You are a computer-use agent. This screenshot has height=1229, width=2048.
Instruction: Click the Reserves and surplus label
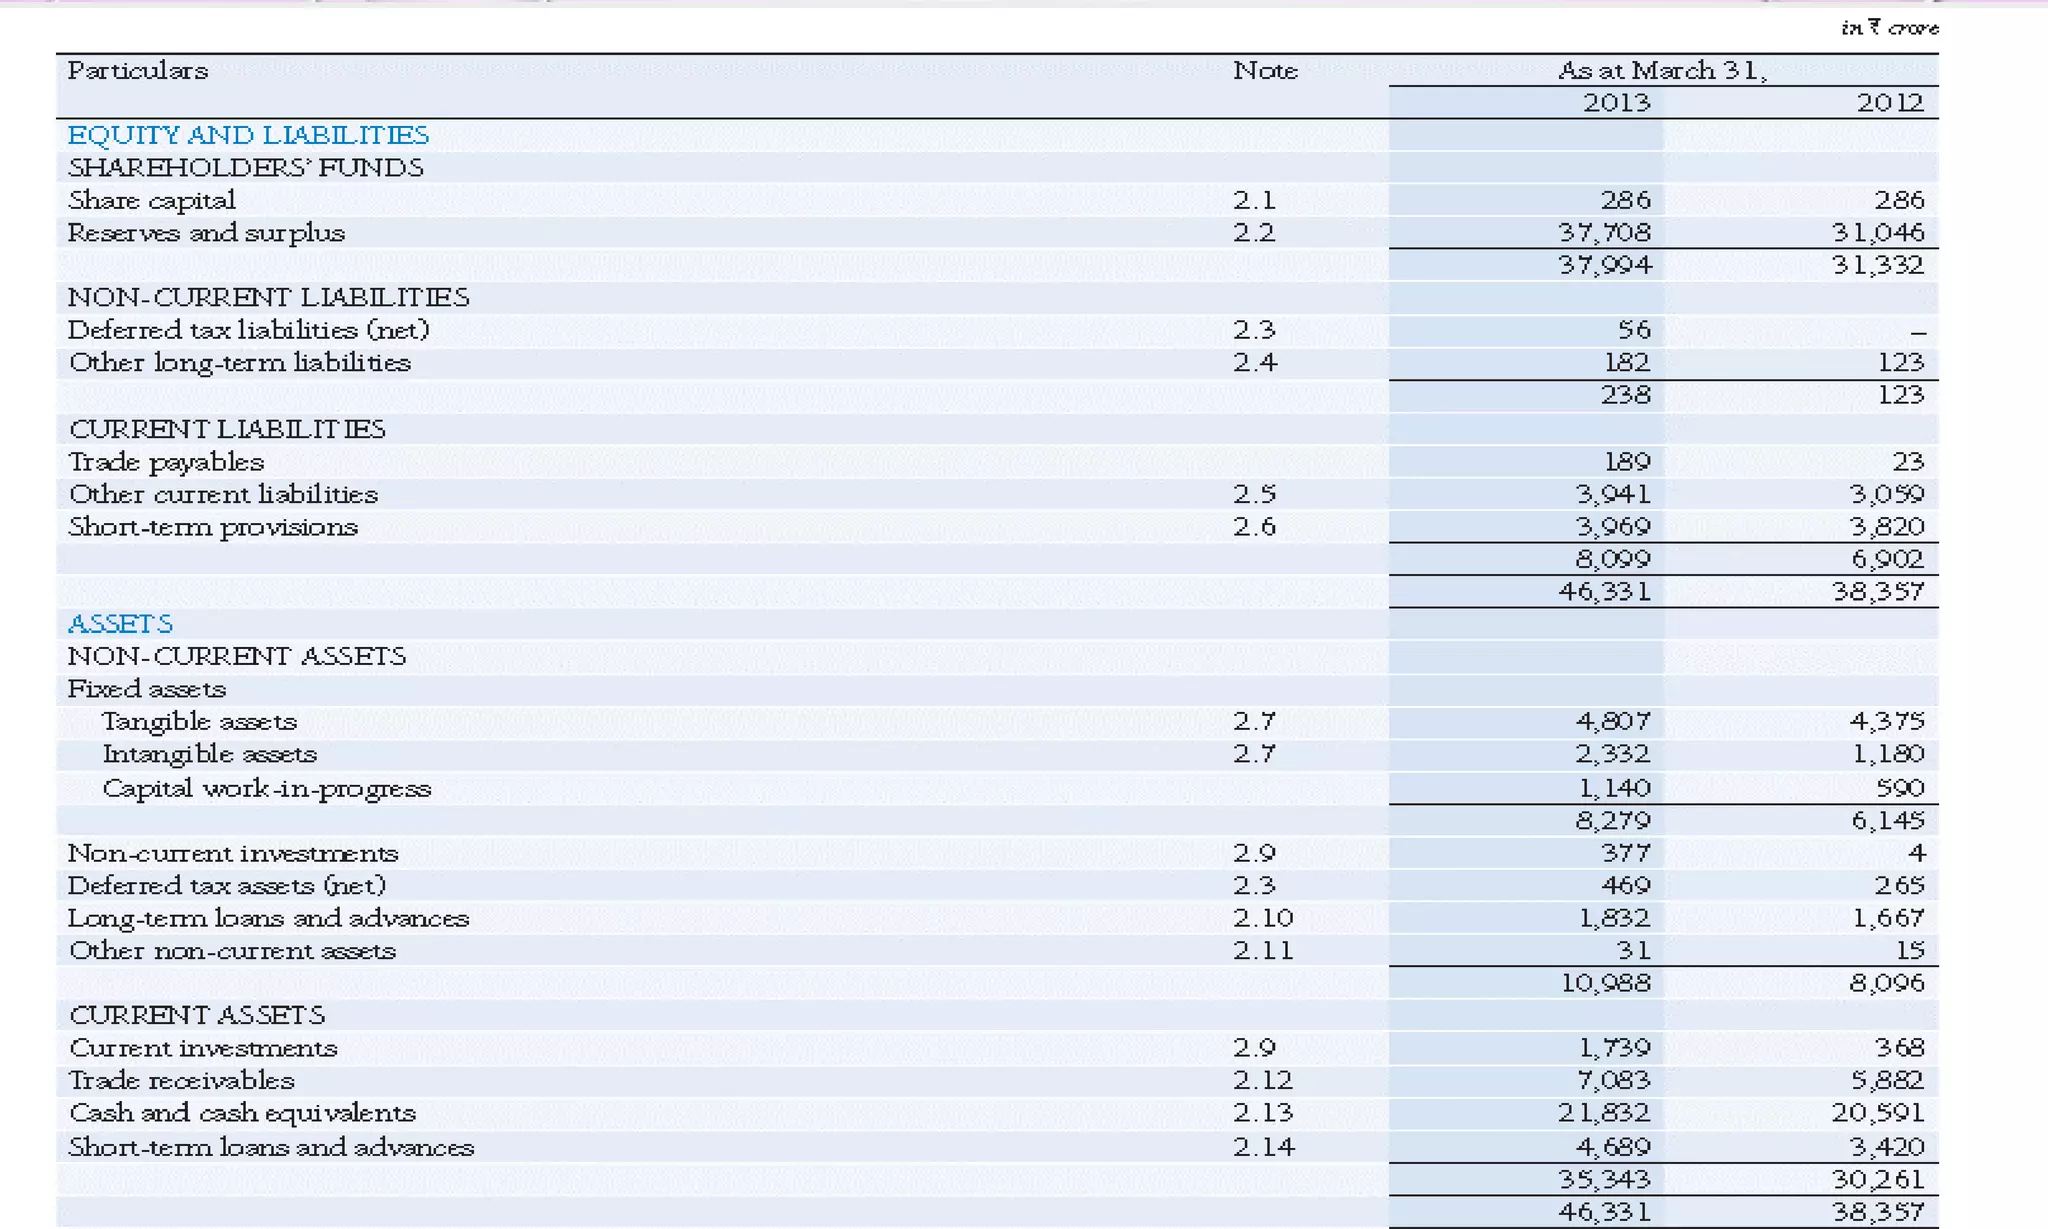coord(206,232)
